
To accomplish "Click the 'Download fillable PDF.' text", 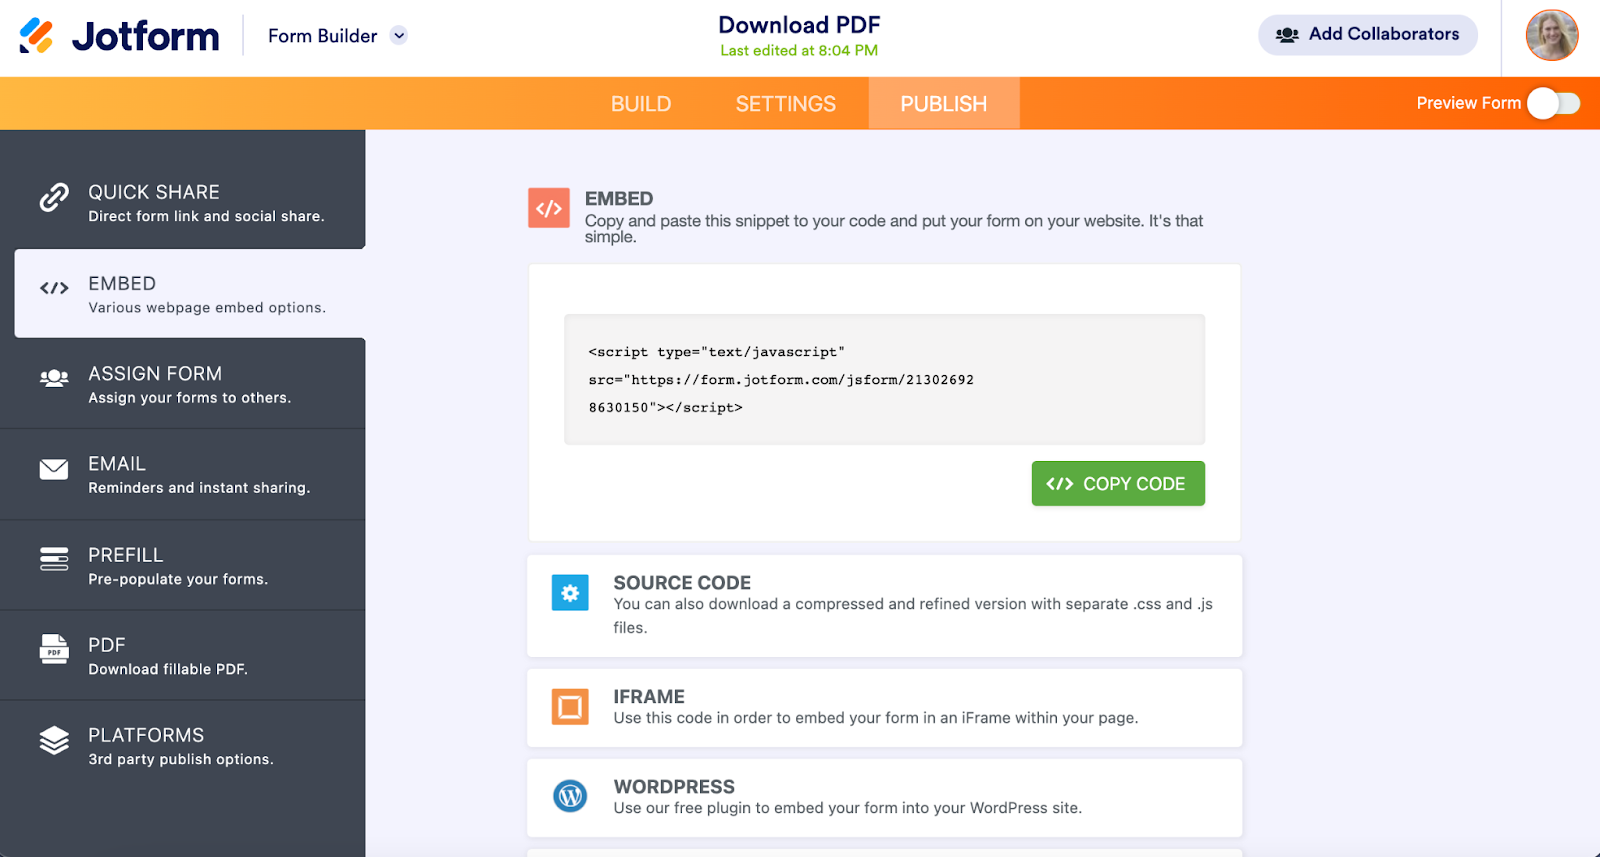I will pyautogui.click(x=168, y=669).
